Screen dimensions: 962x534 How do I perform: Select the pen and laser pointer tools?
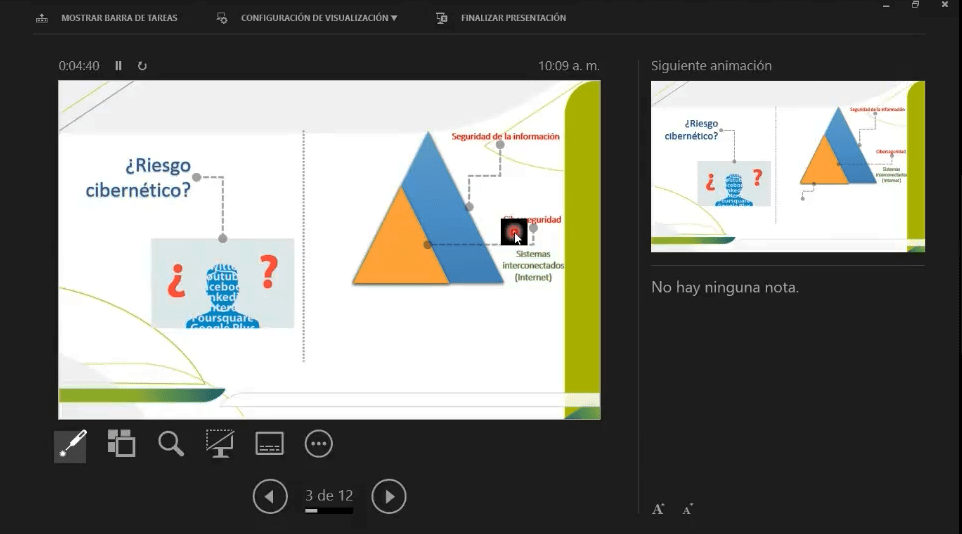pyautogui.click(x=70, y=445)
